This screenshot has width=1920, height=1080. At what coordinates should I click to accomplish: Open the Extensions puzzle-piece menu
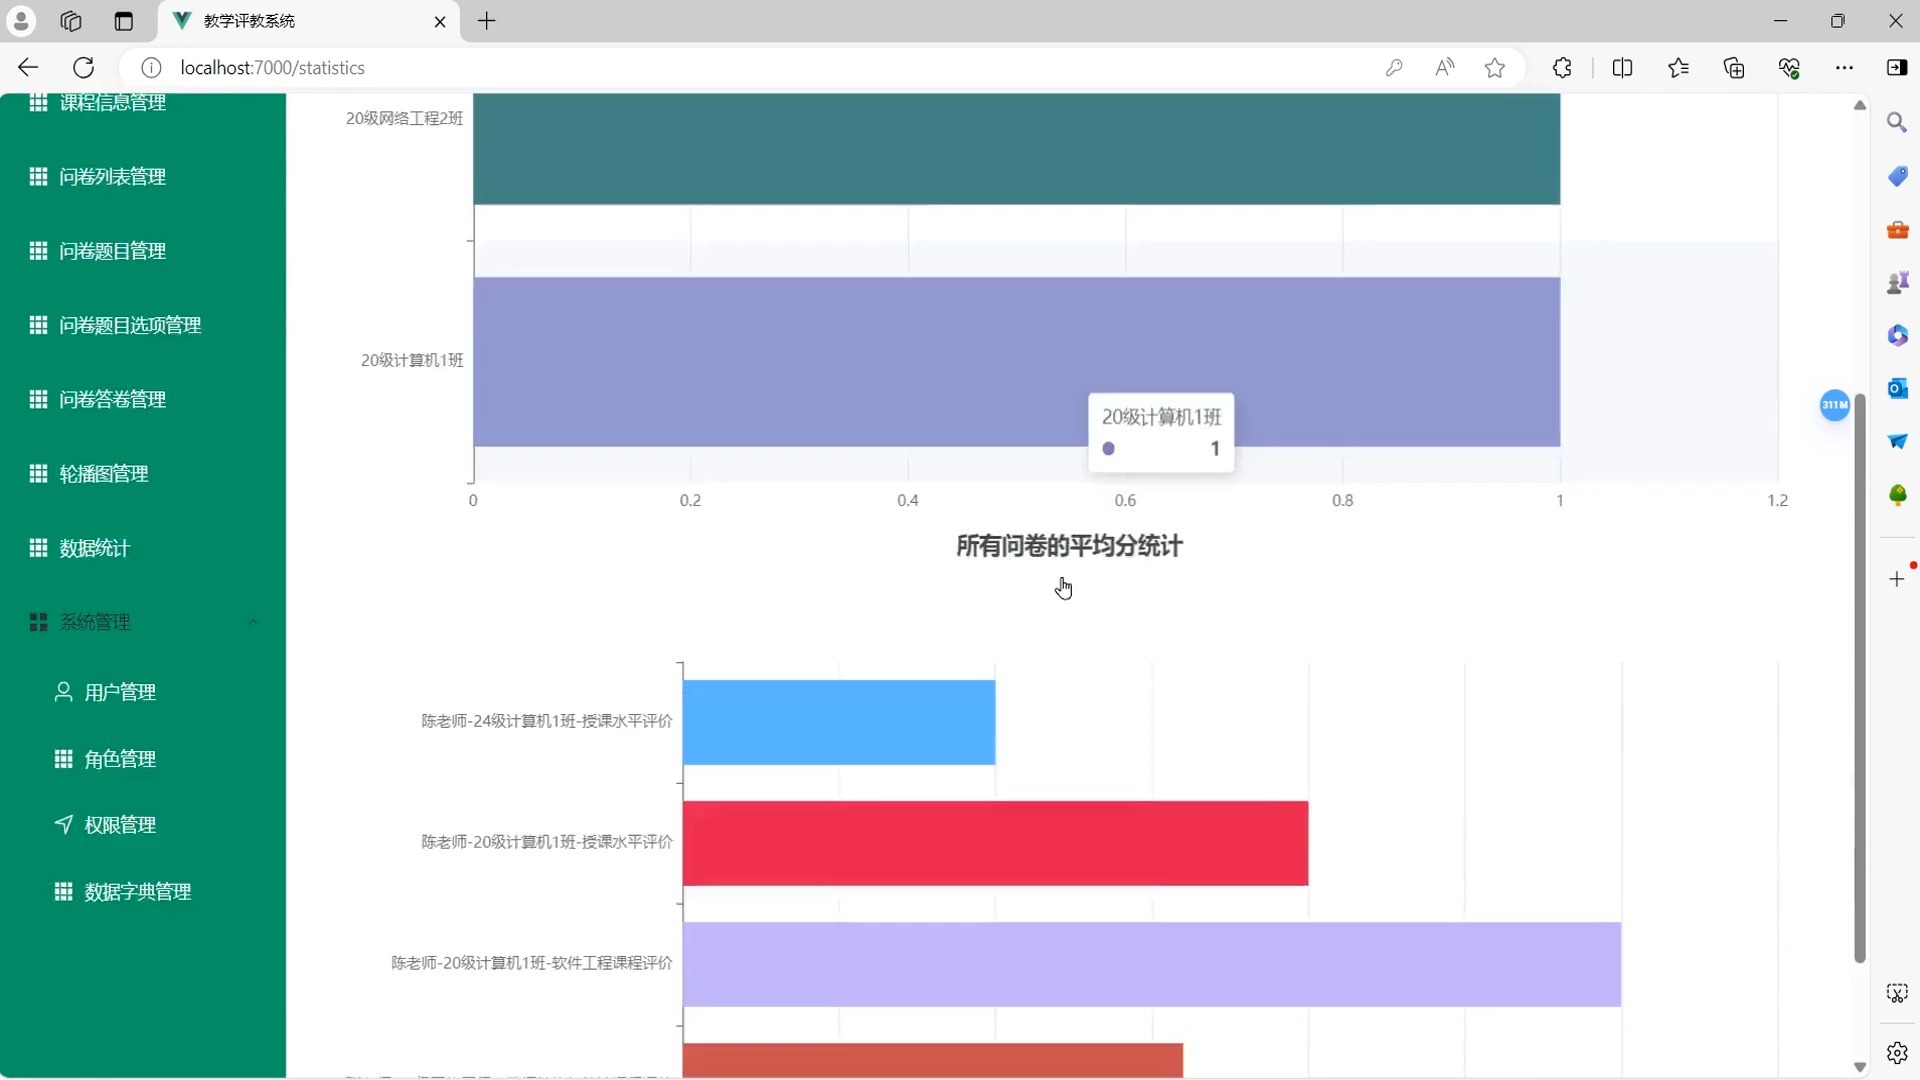[1563, 67]
